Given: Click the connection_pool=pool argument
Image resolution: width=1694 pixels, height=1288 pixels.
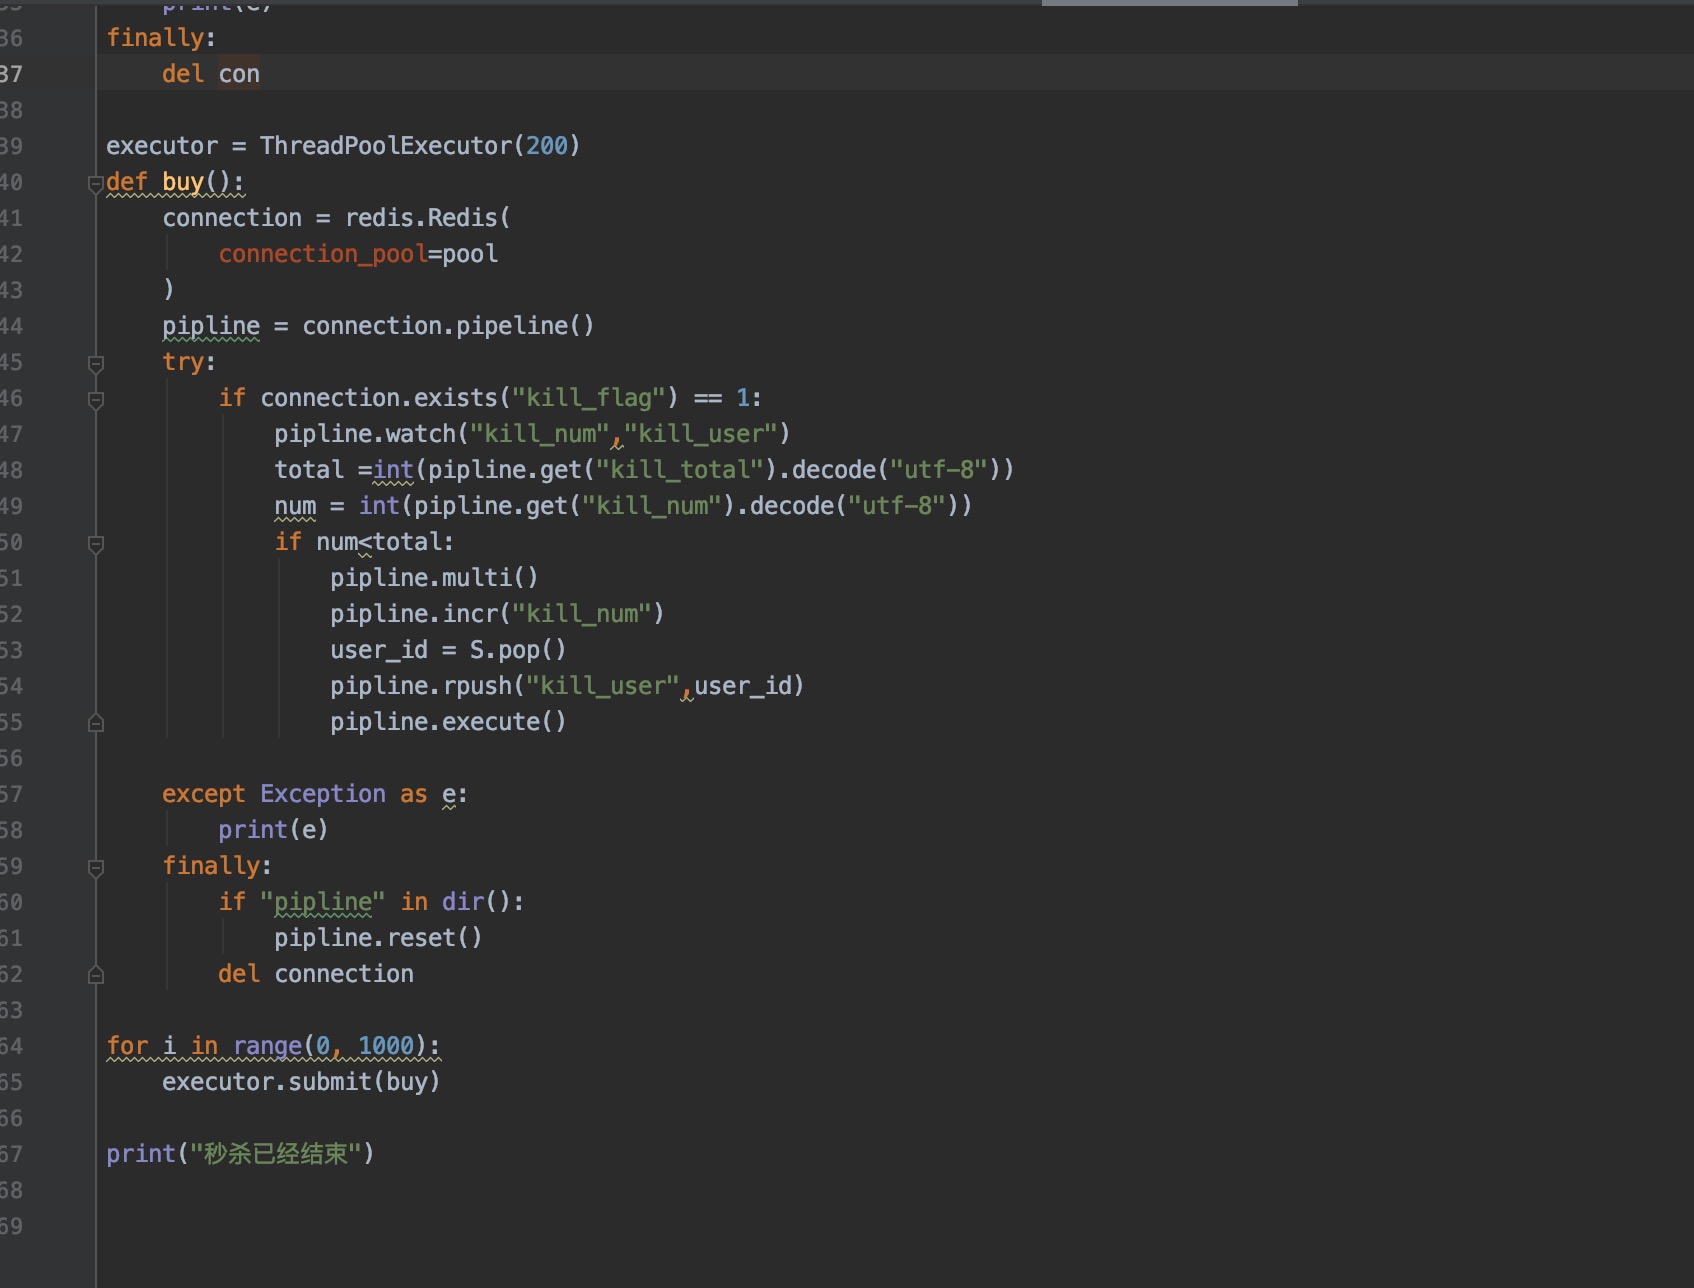Looking at the screenshot, I should pos(358,254).
